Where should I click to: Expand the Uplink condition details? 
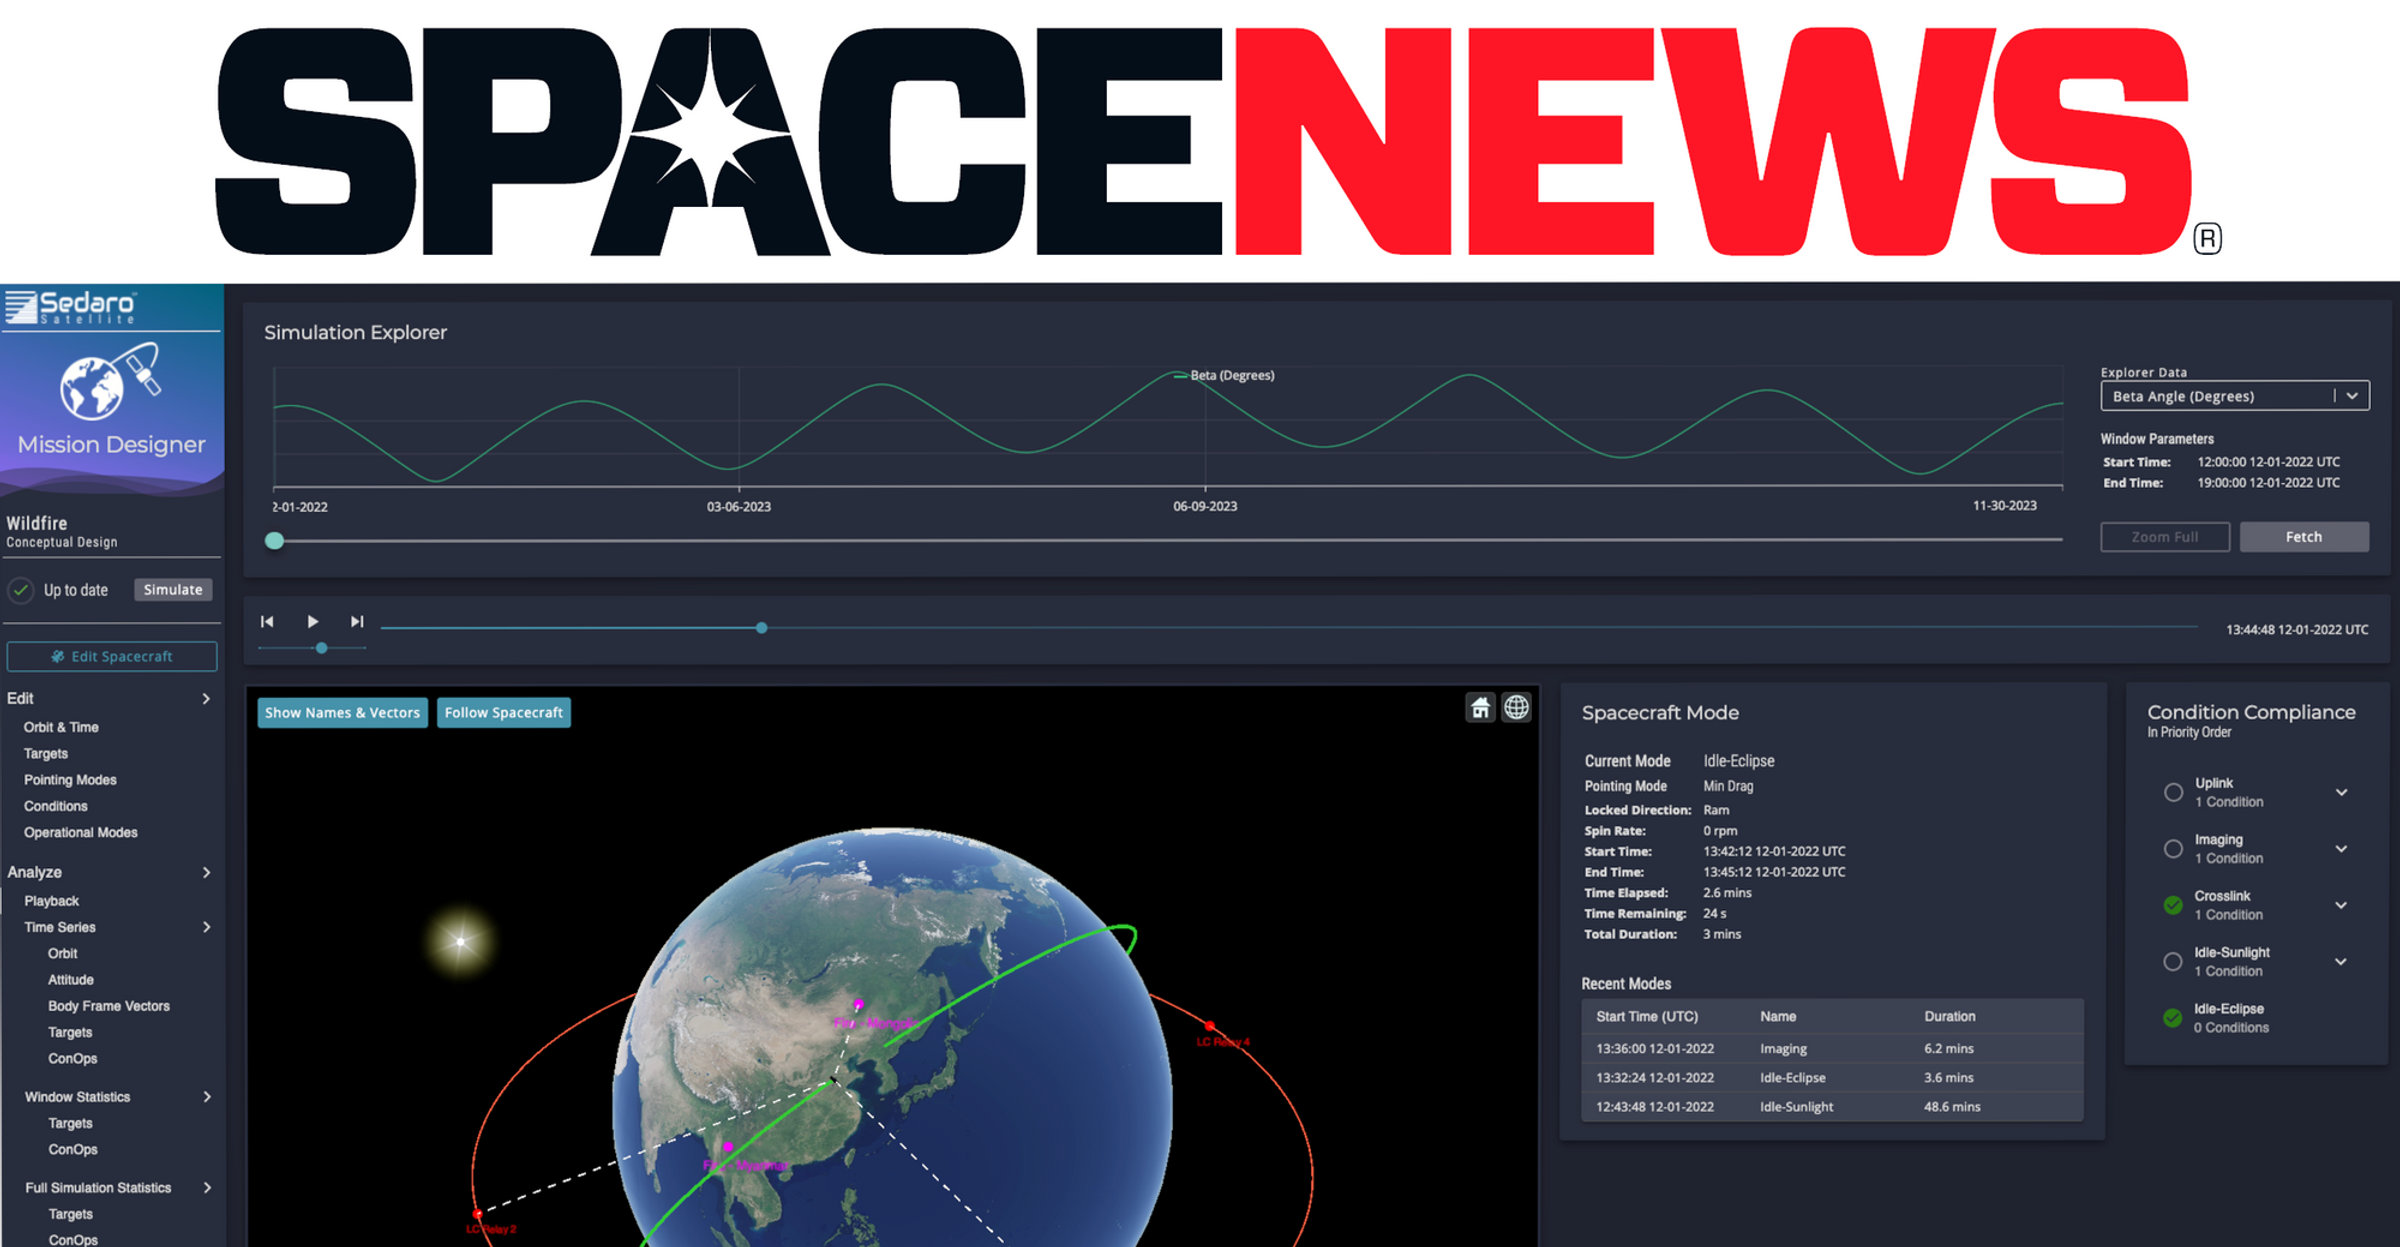[2342, 792]
